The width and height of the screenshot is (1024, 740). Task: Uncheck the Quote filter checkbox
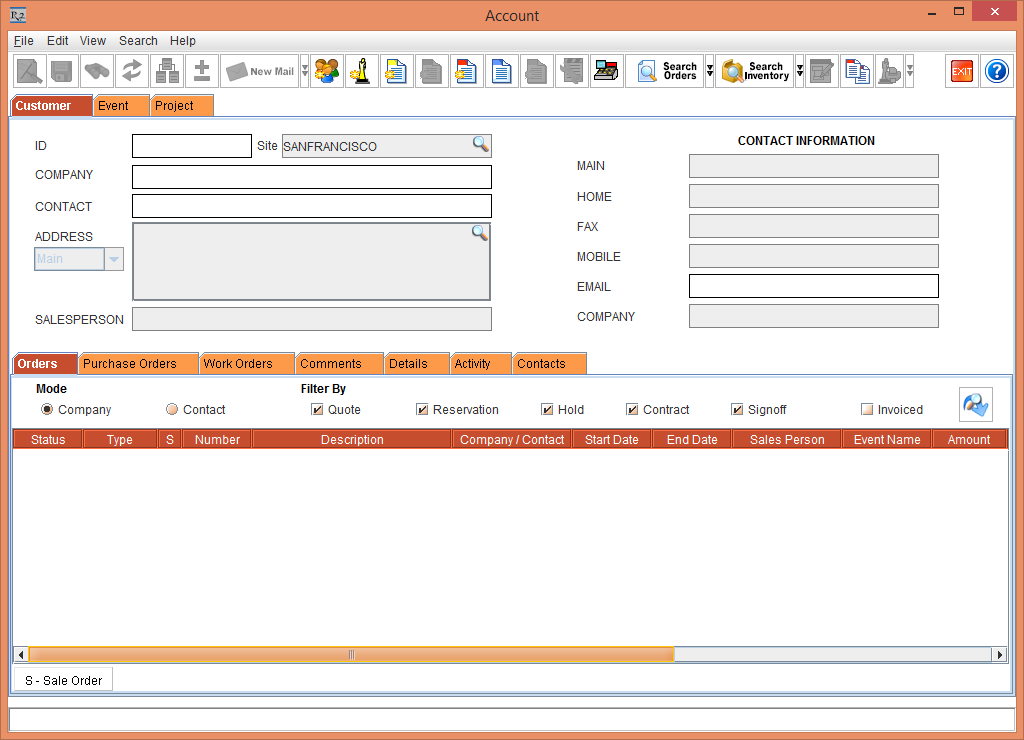[317, 410]
